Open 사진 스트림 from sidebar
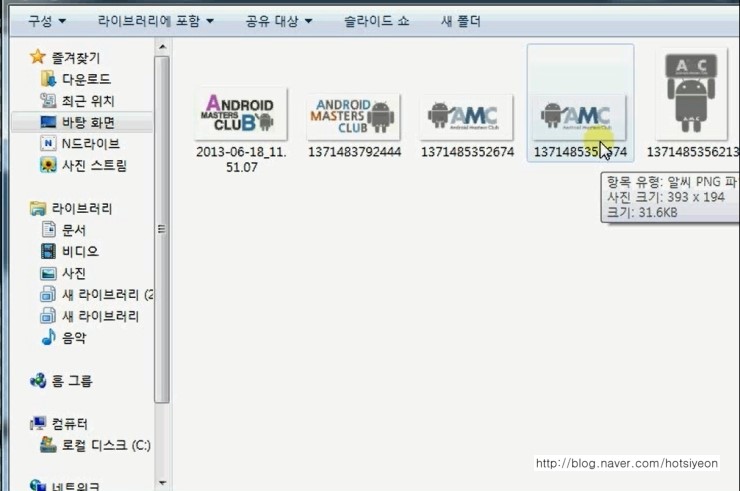 point(94,165)
